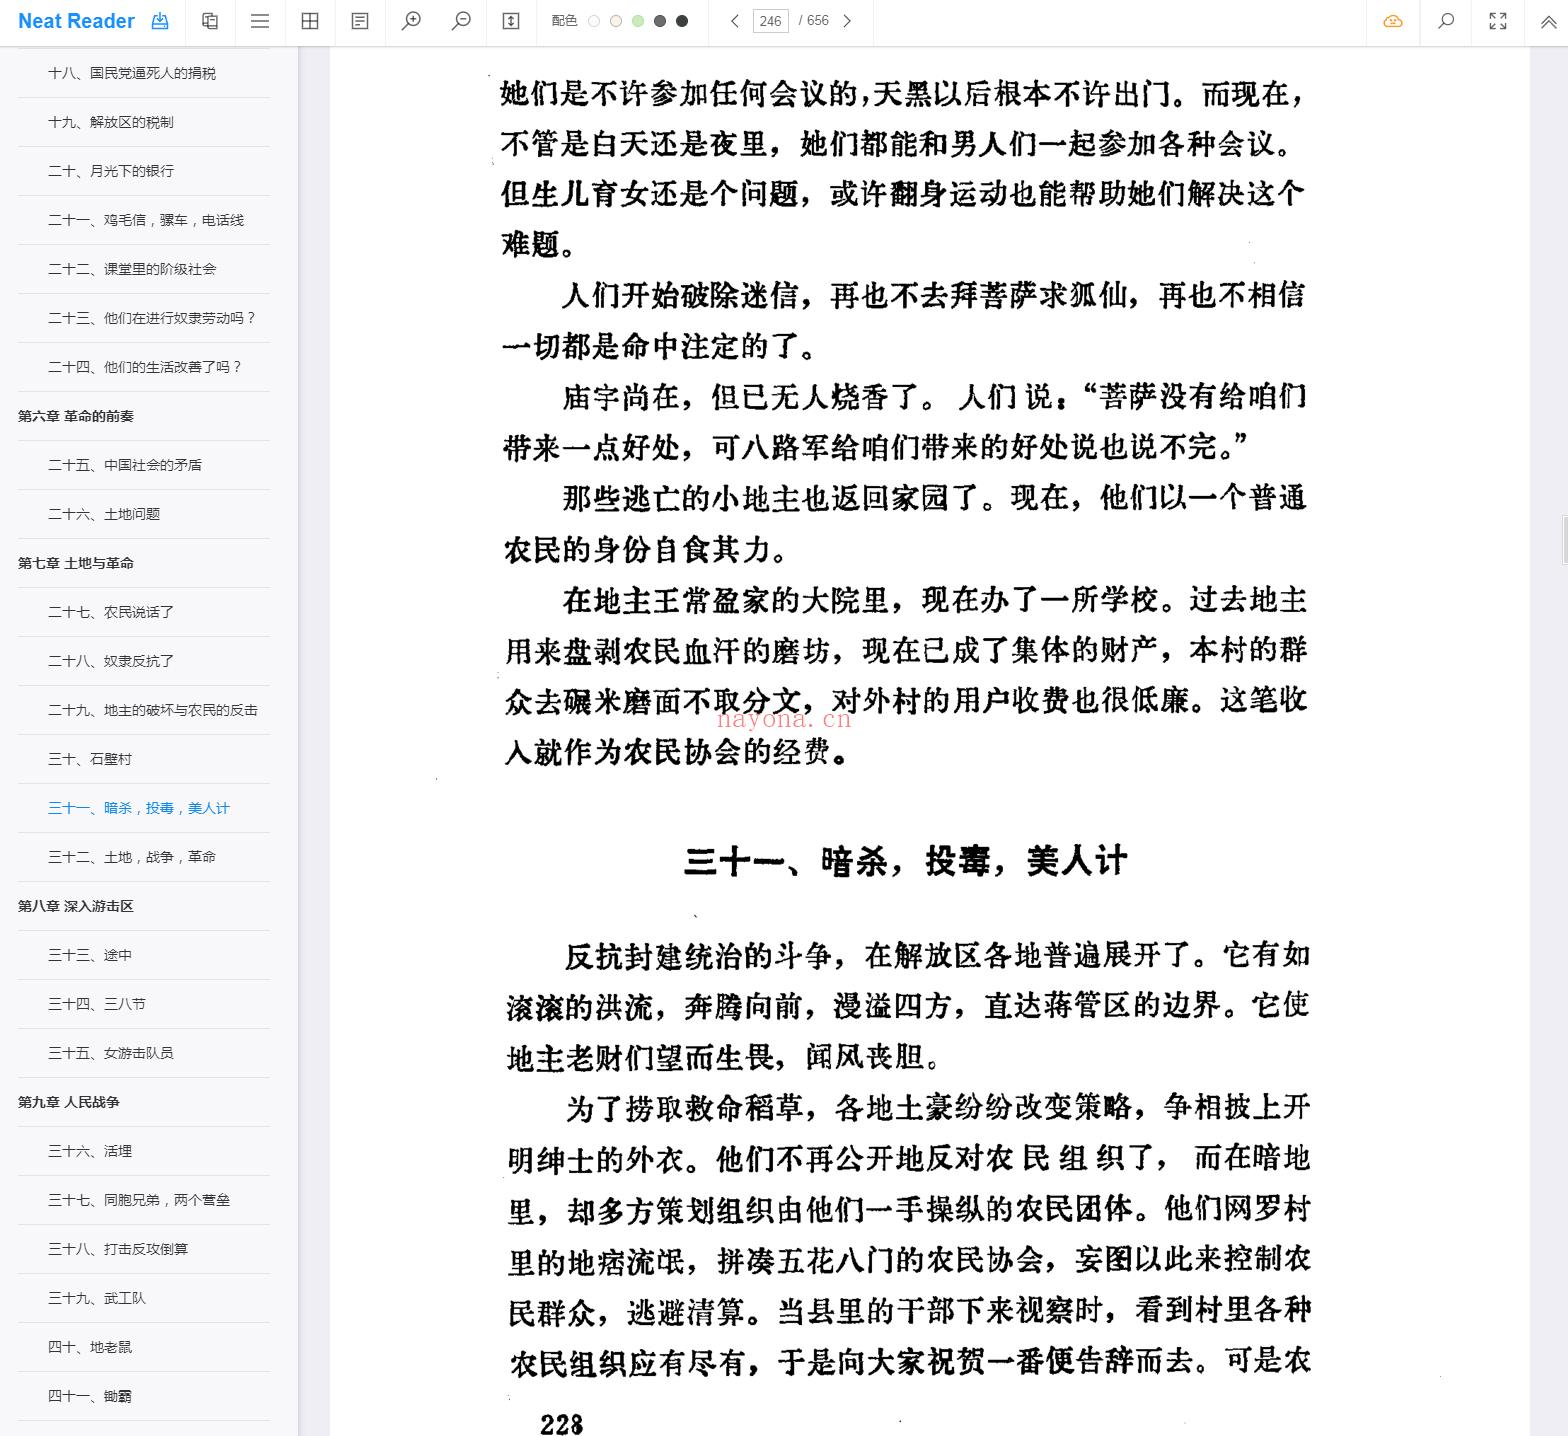
Task: Click the page scrollbar handle on right edge
Action: tap(1564, 540)
